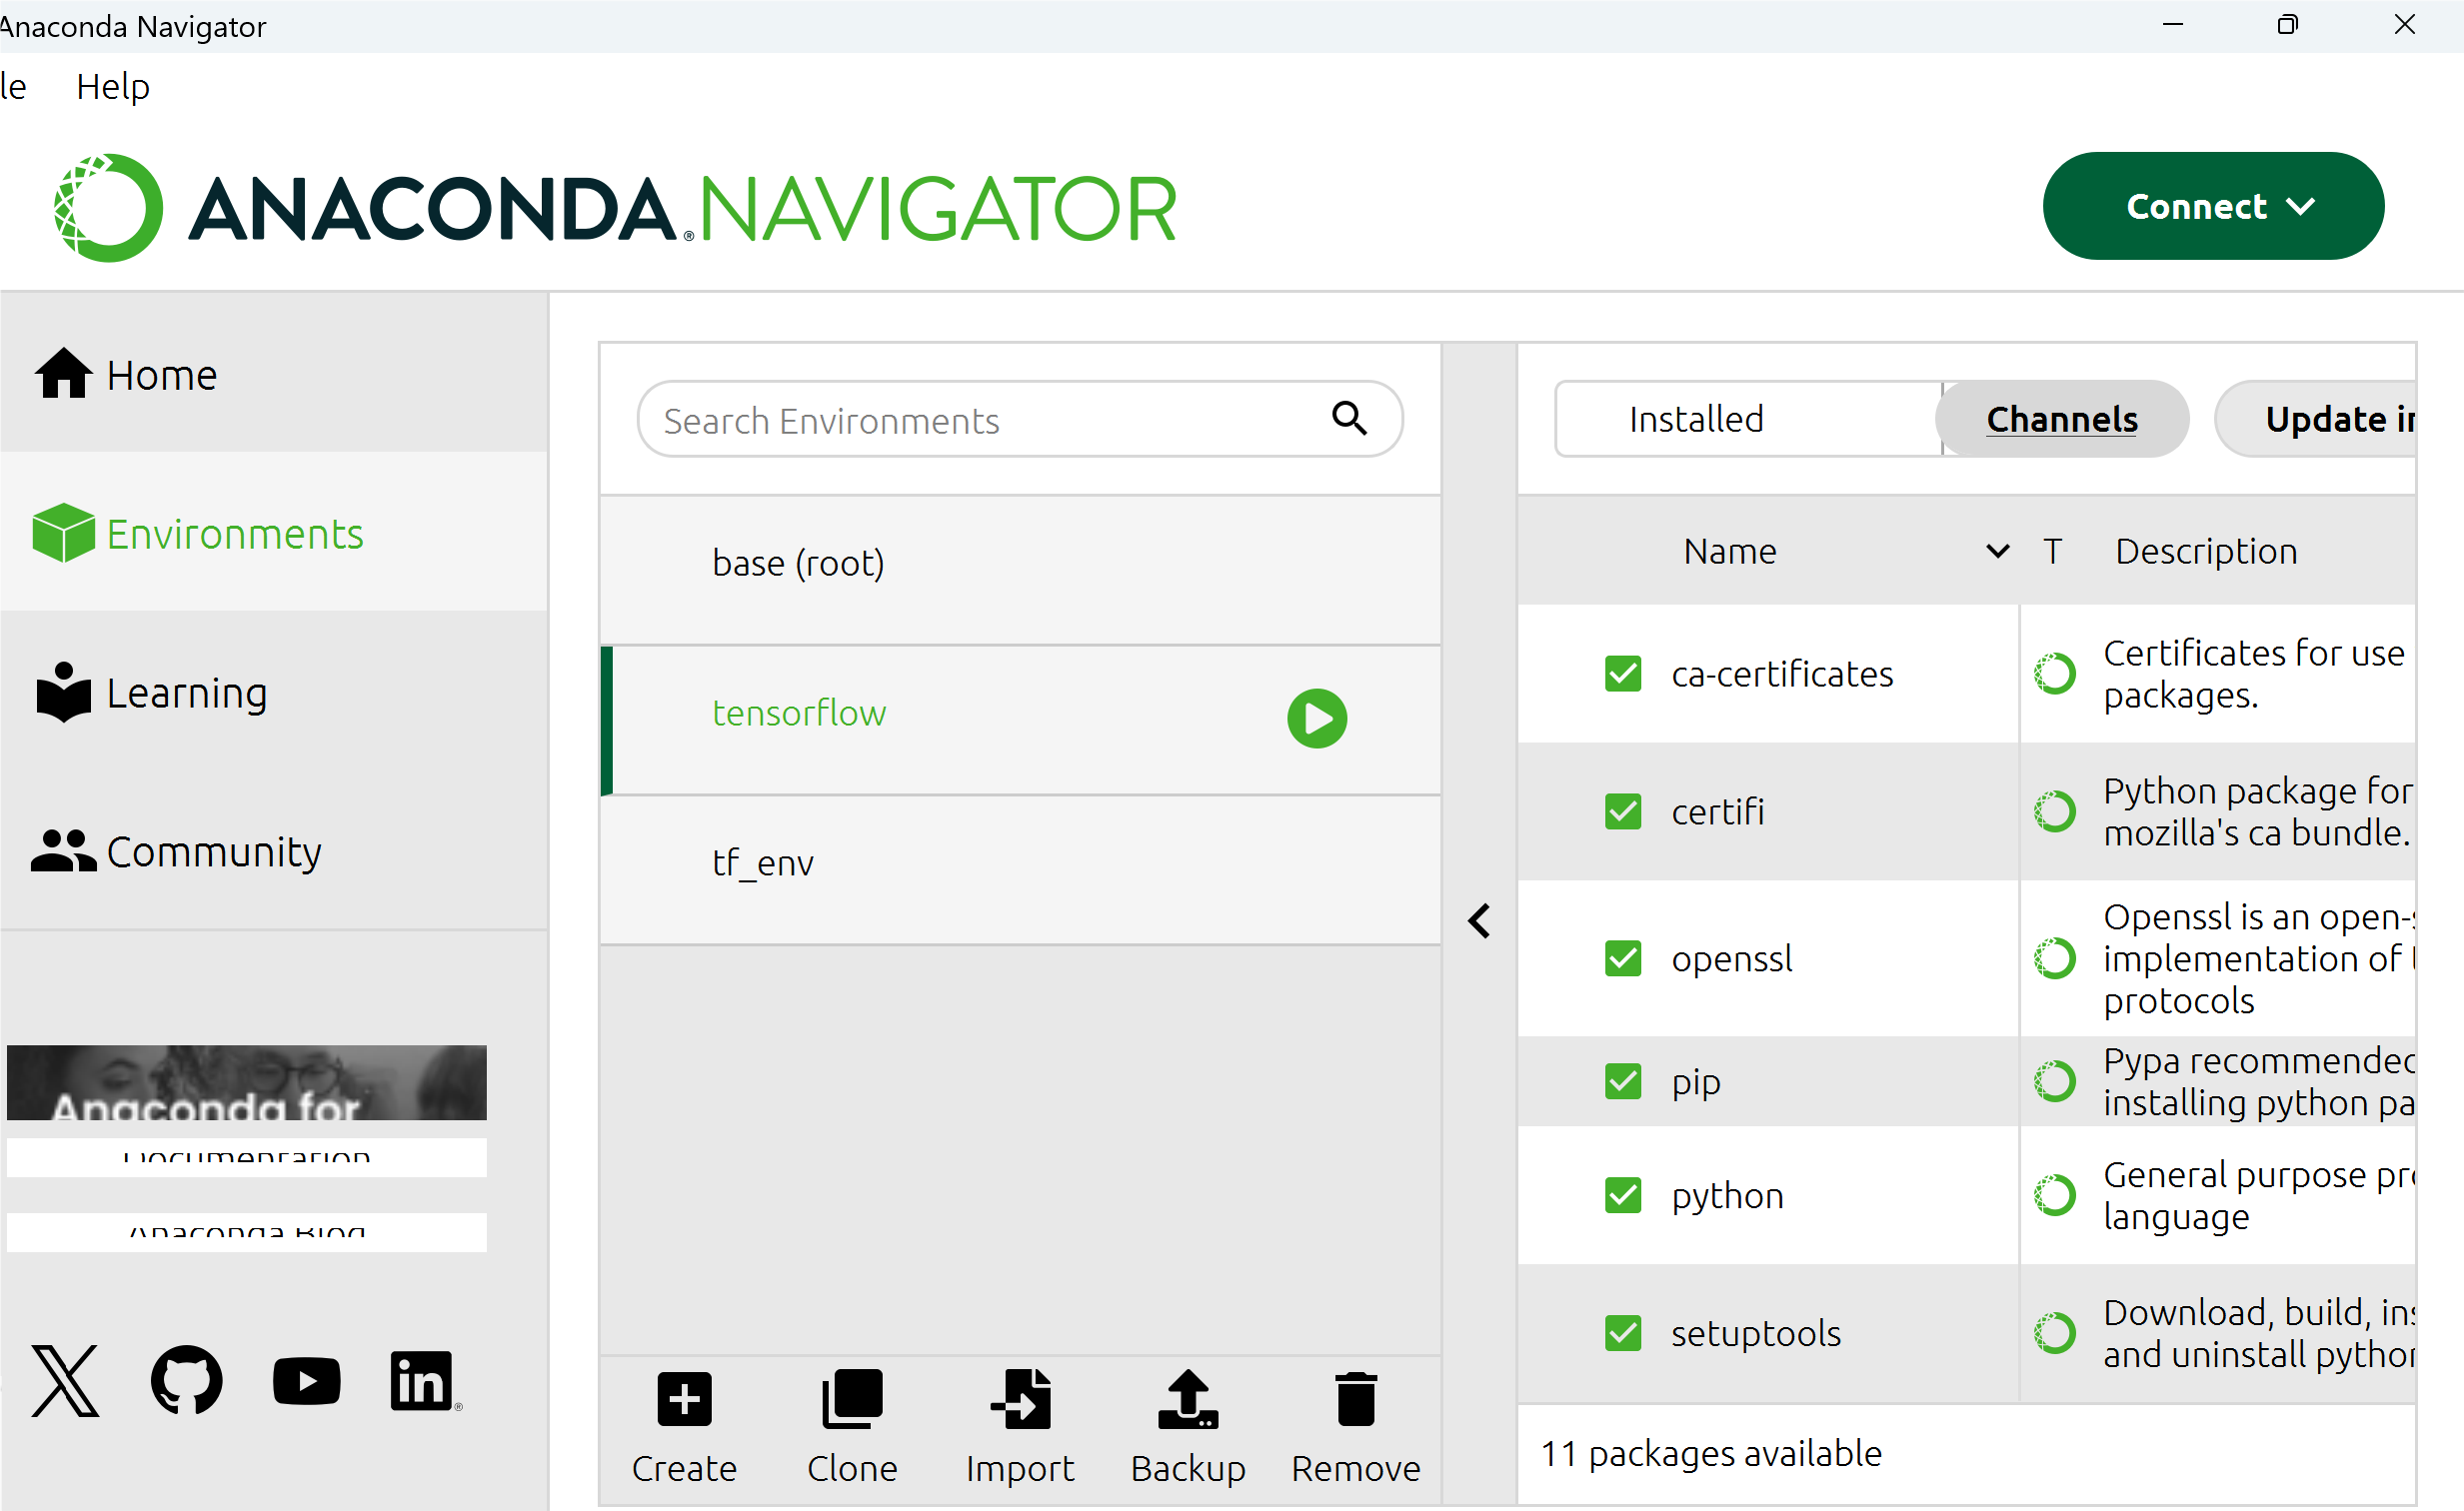Viewport: 2464px width, 1511px height.
Task: Click the Remove trash can icon
Action: click(x=1355, y=1399)
